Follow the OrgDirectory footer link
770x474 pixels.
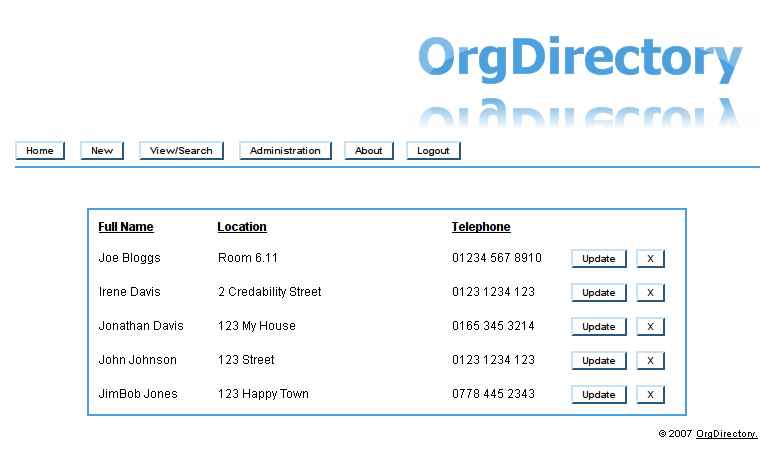[x=727, y=434]
